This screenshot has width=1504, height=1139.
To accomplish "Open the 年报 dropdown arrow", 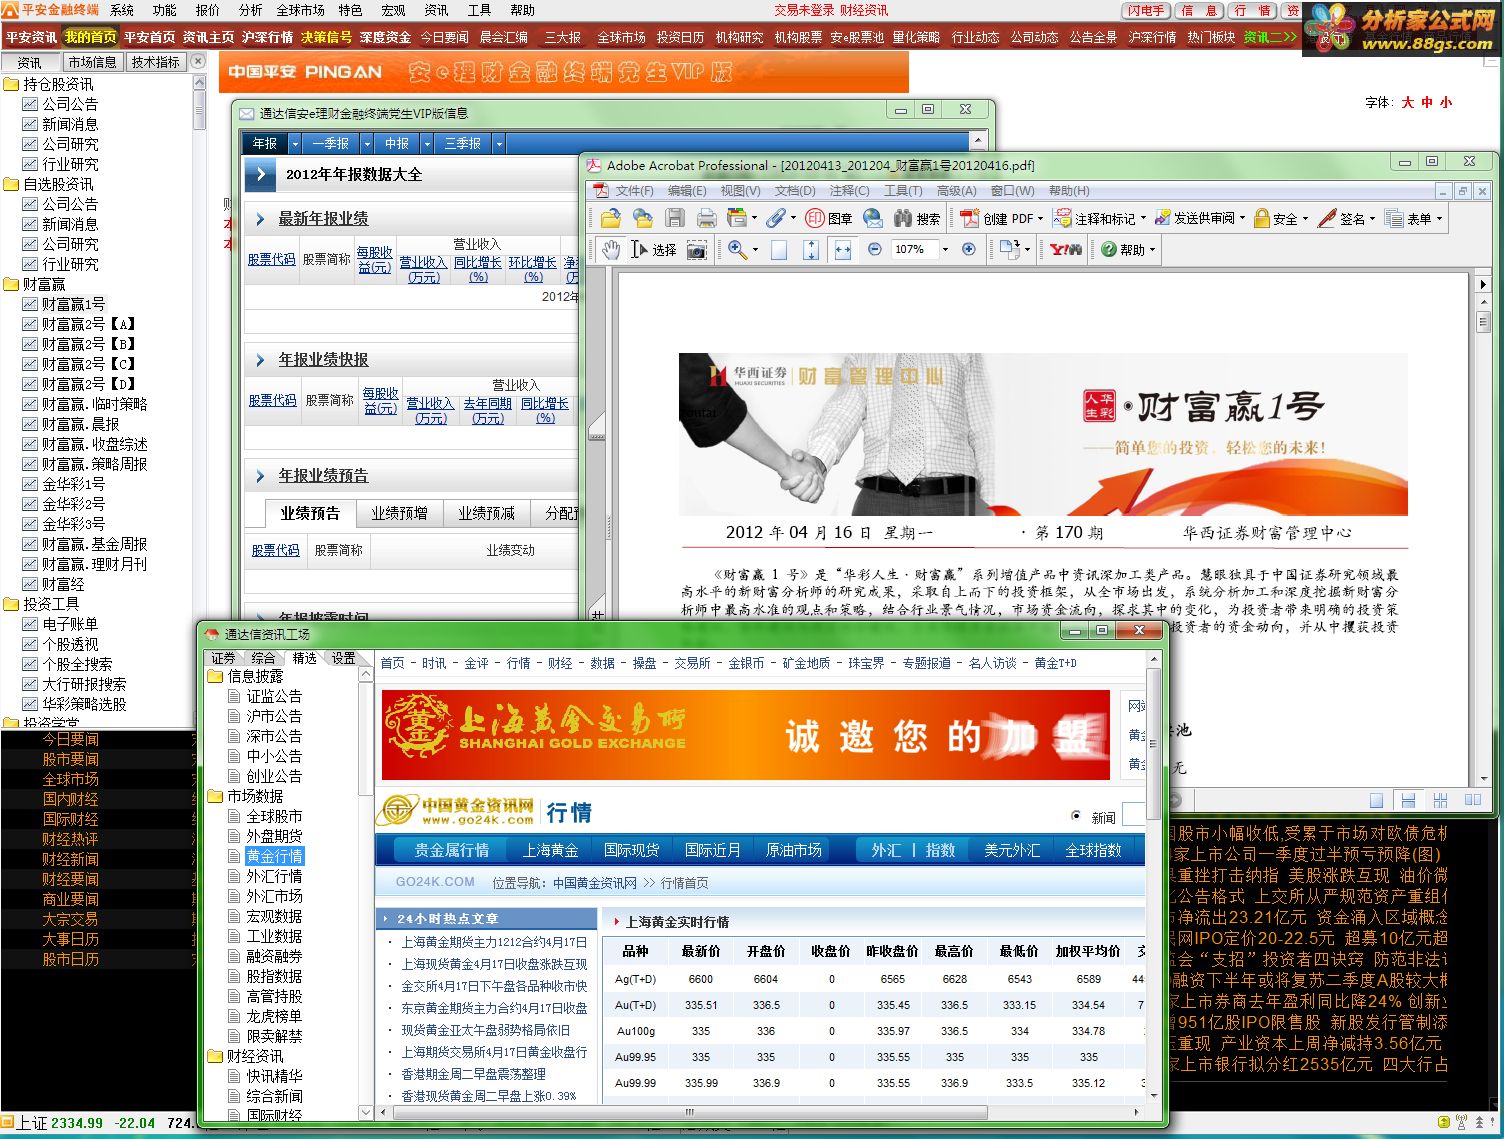I will tap(295, 144).
